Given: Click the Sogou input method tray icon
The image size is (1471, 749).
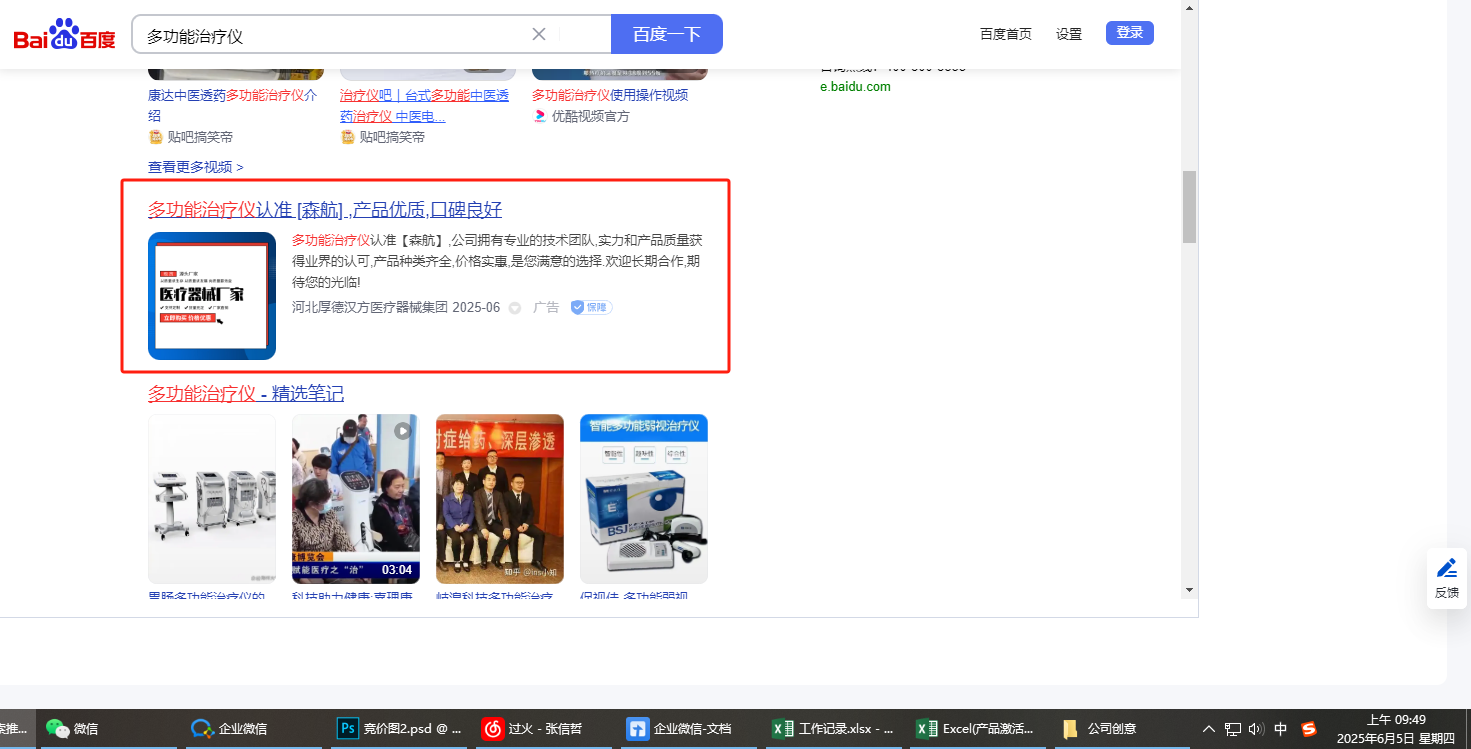Looking at the screenshot, I should click(x=1309, y=729).
